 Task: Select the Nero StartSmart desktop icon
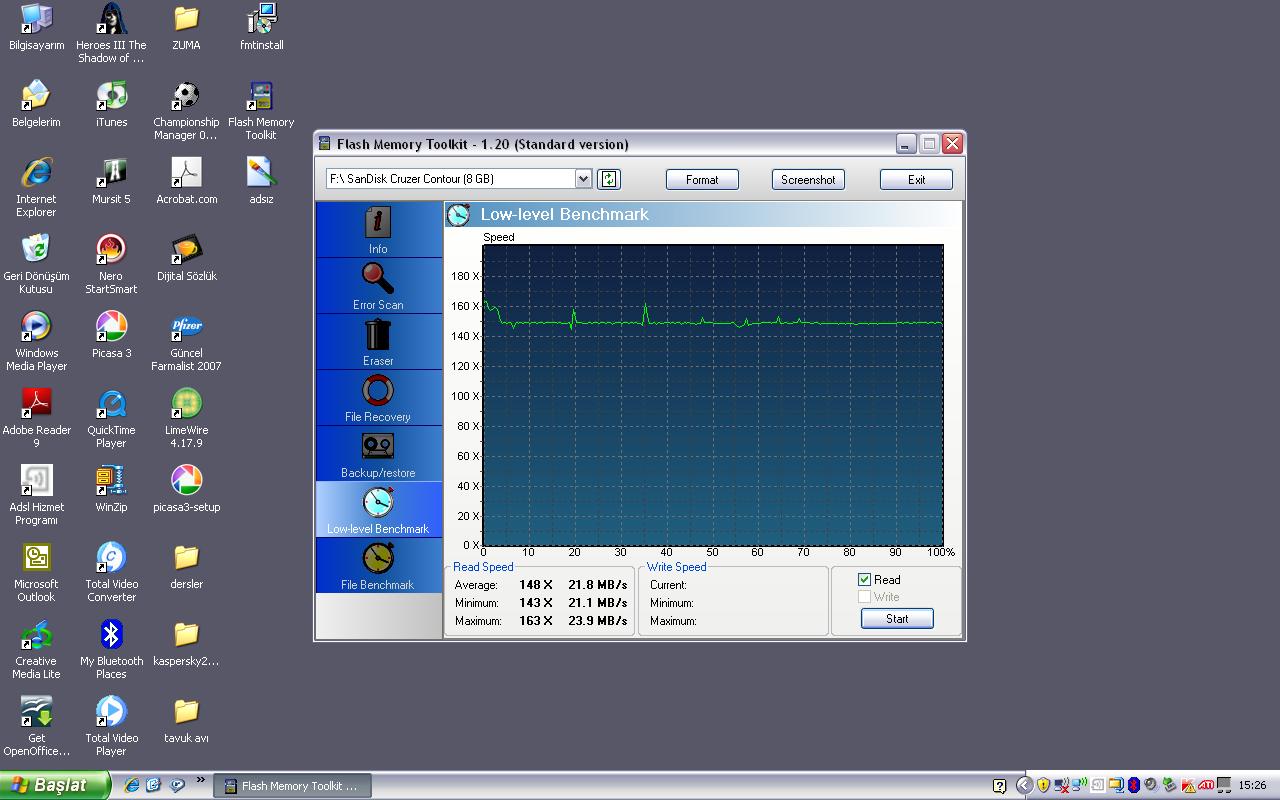coord(111,264)
